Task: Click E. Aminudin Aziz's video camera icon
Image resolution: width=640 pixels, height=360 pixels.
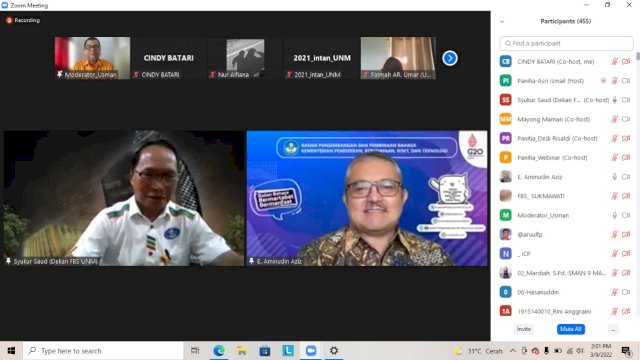Action: pos(626,177)
